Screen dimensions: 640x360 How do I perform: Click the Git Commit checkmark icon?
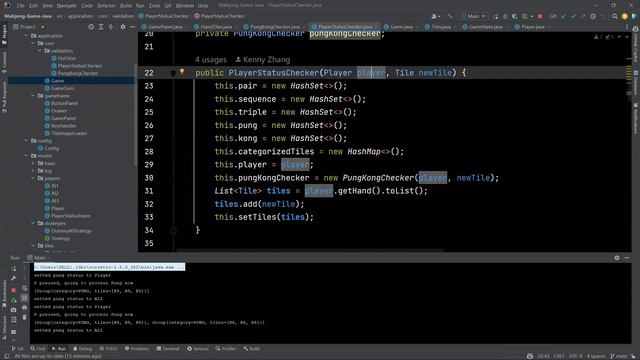573,16
